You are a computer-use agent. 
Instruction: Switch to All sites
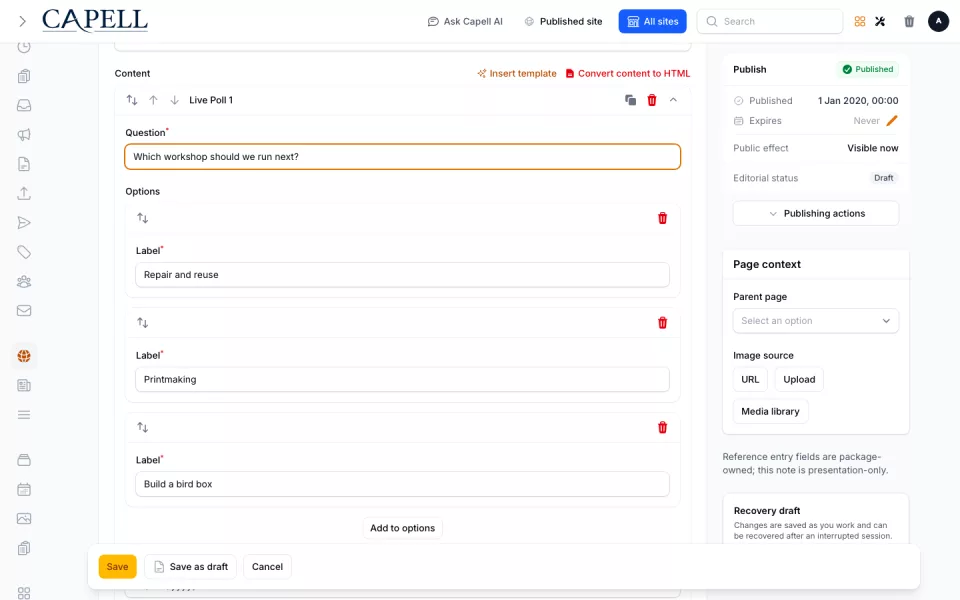652,21
